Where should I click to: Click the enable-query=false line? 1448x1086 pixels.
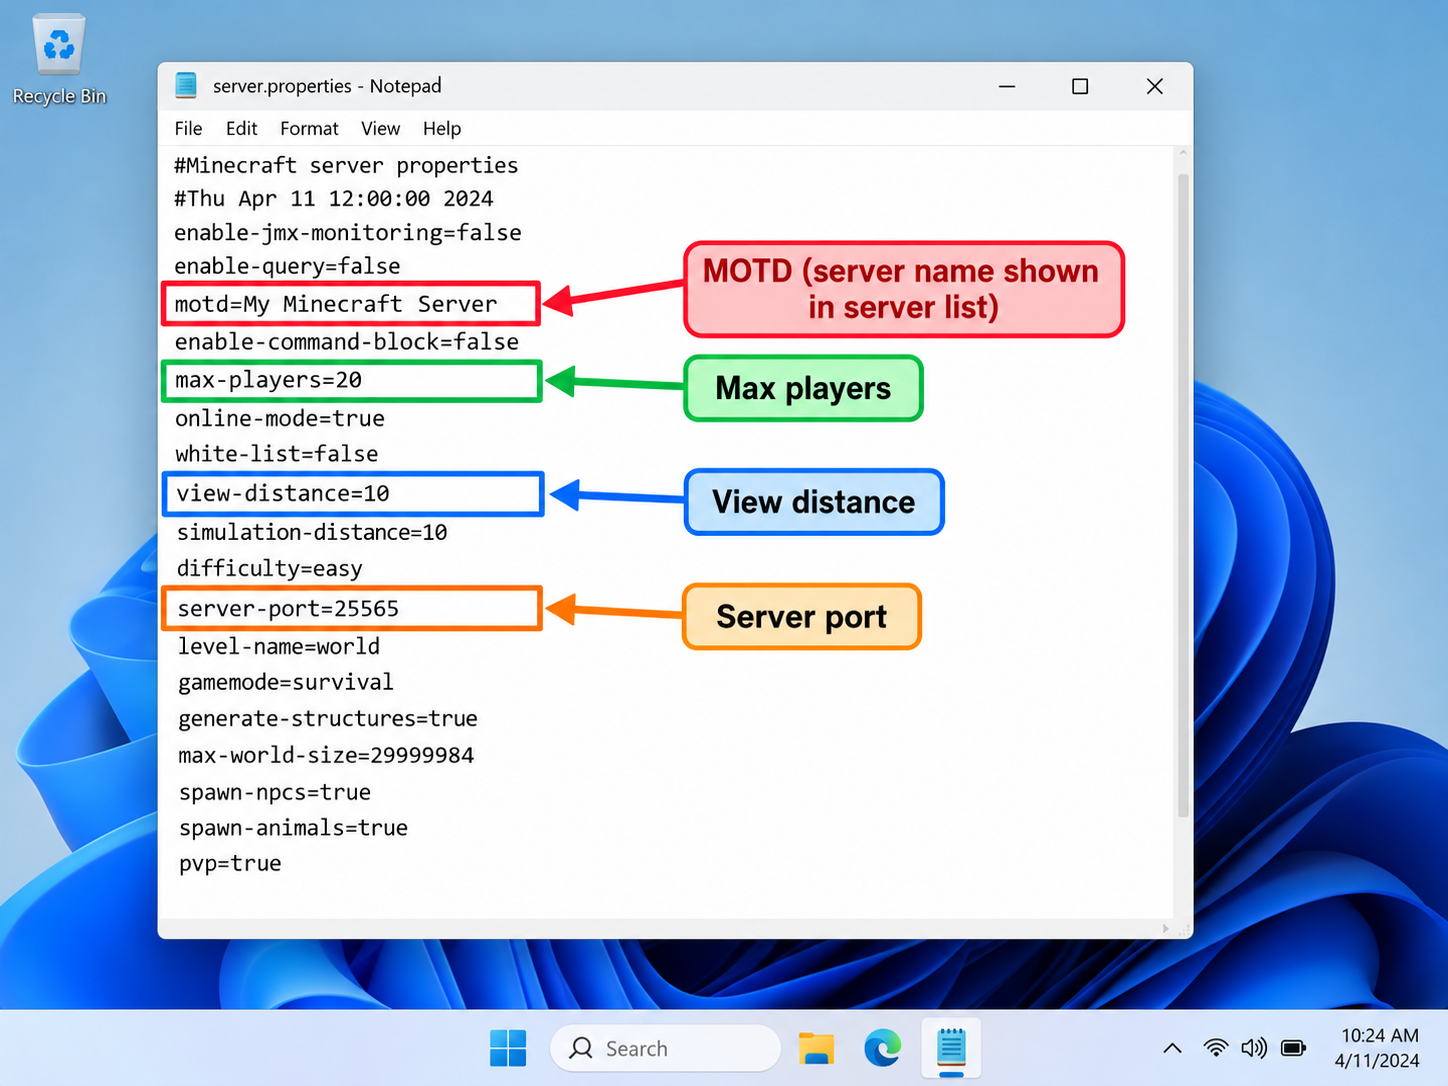click(x=287, y=266)
